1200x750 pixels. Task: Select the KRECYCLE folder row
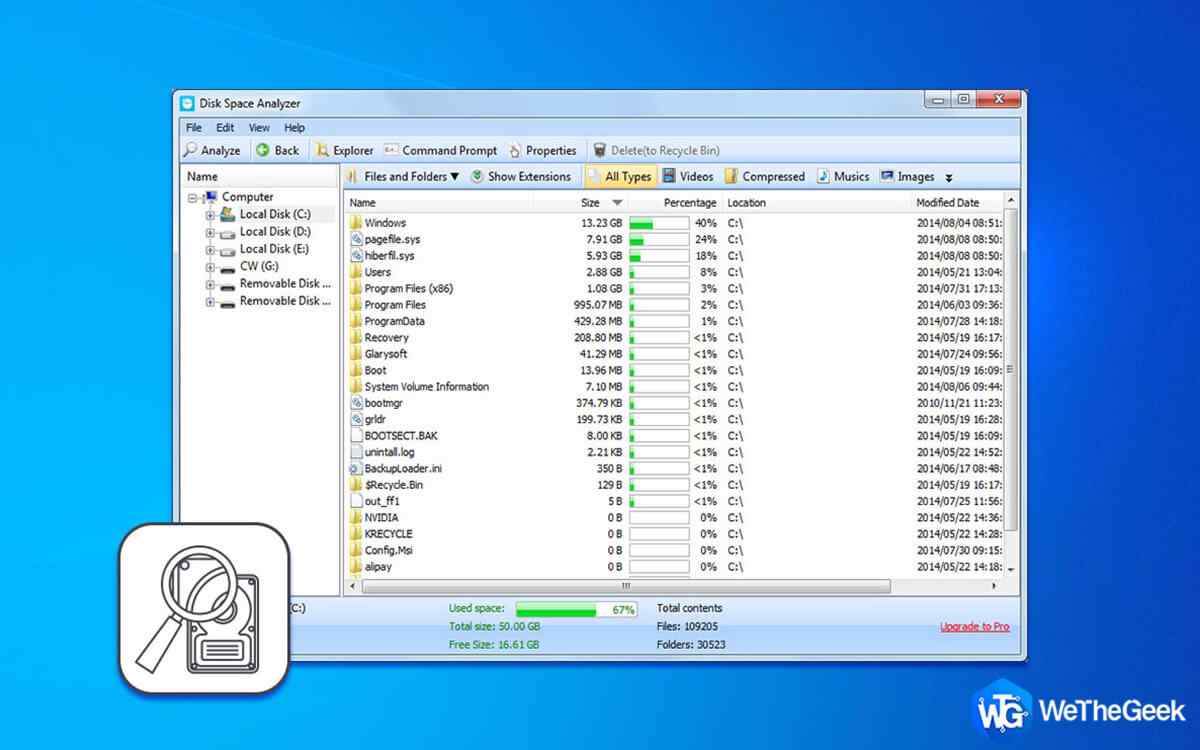(x=674, y=534)
